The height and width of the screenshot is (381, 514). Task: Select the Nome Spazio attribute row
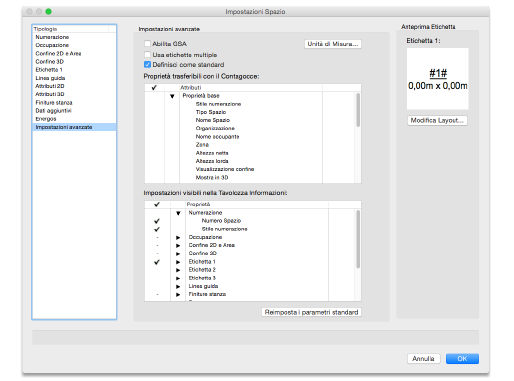[213, 120]
